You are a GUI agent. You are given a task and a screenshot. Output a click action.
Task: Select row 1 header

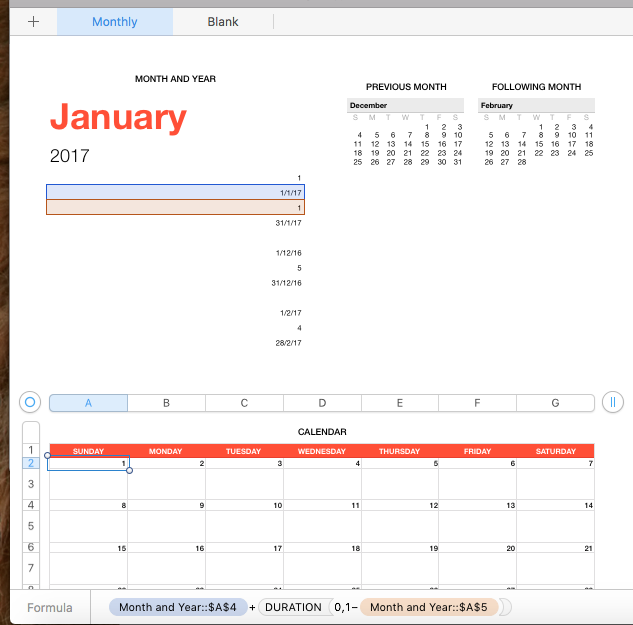[x=31, y=450]
